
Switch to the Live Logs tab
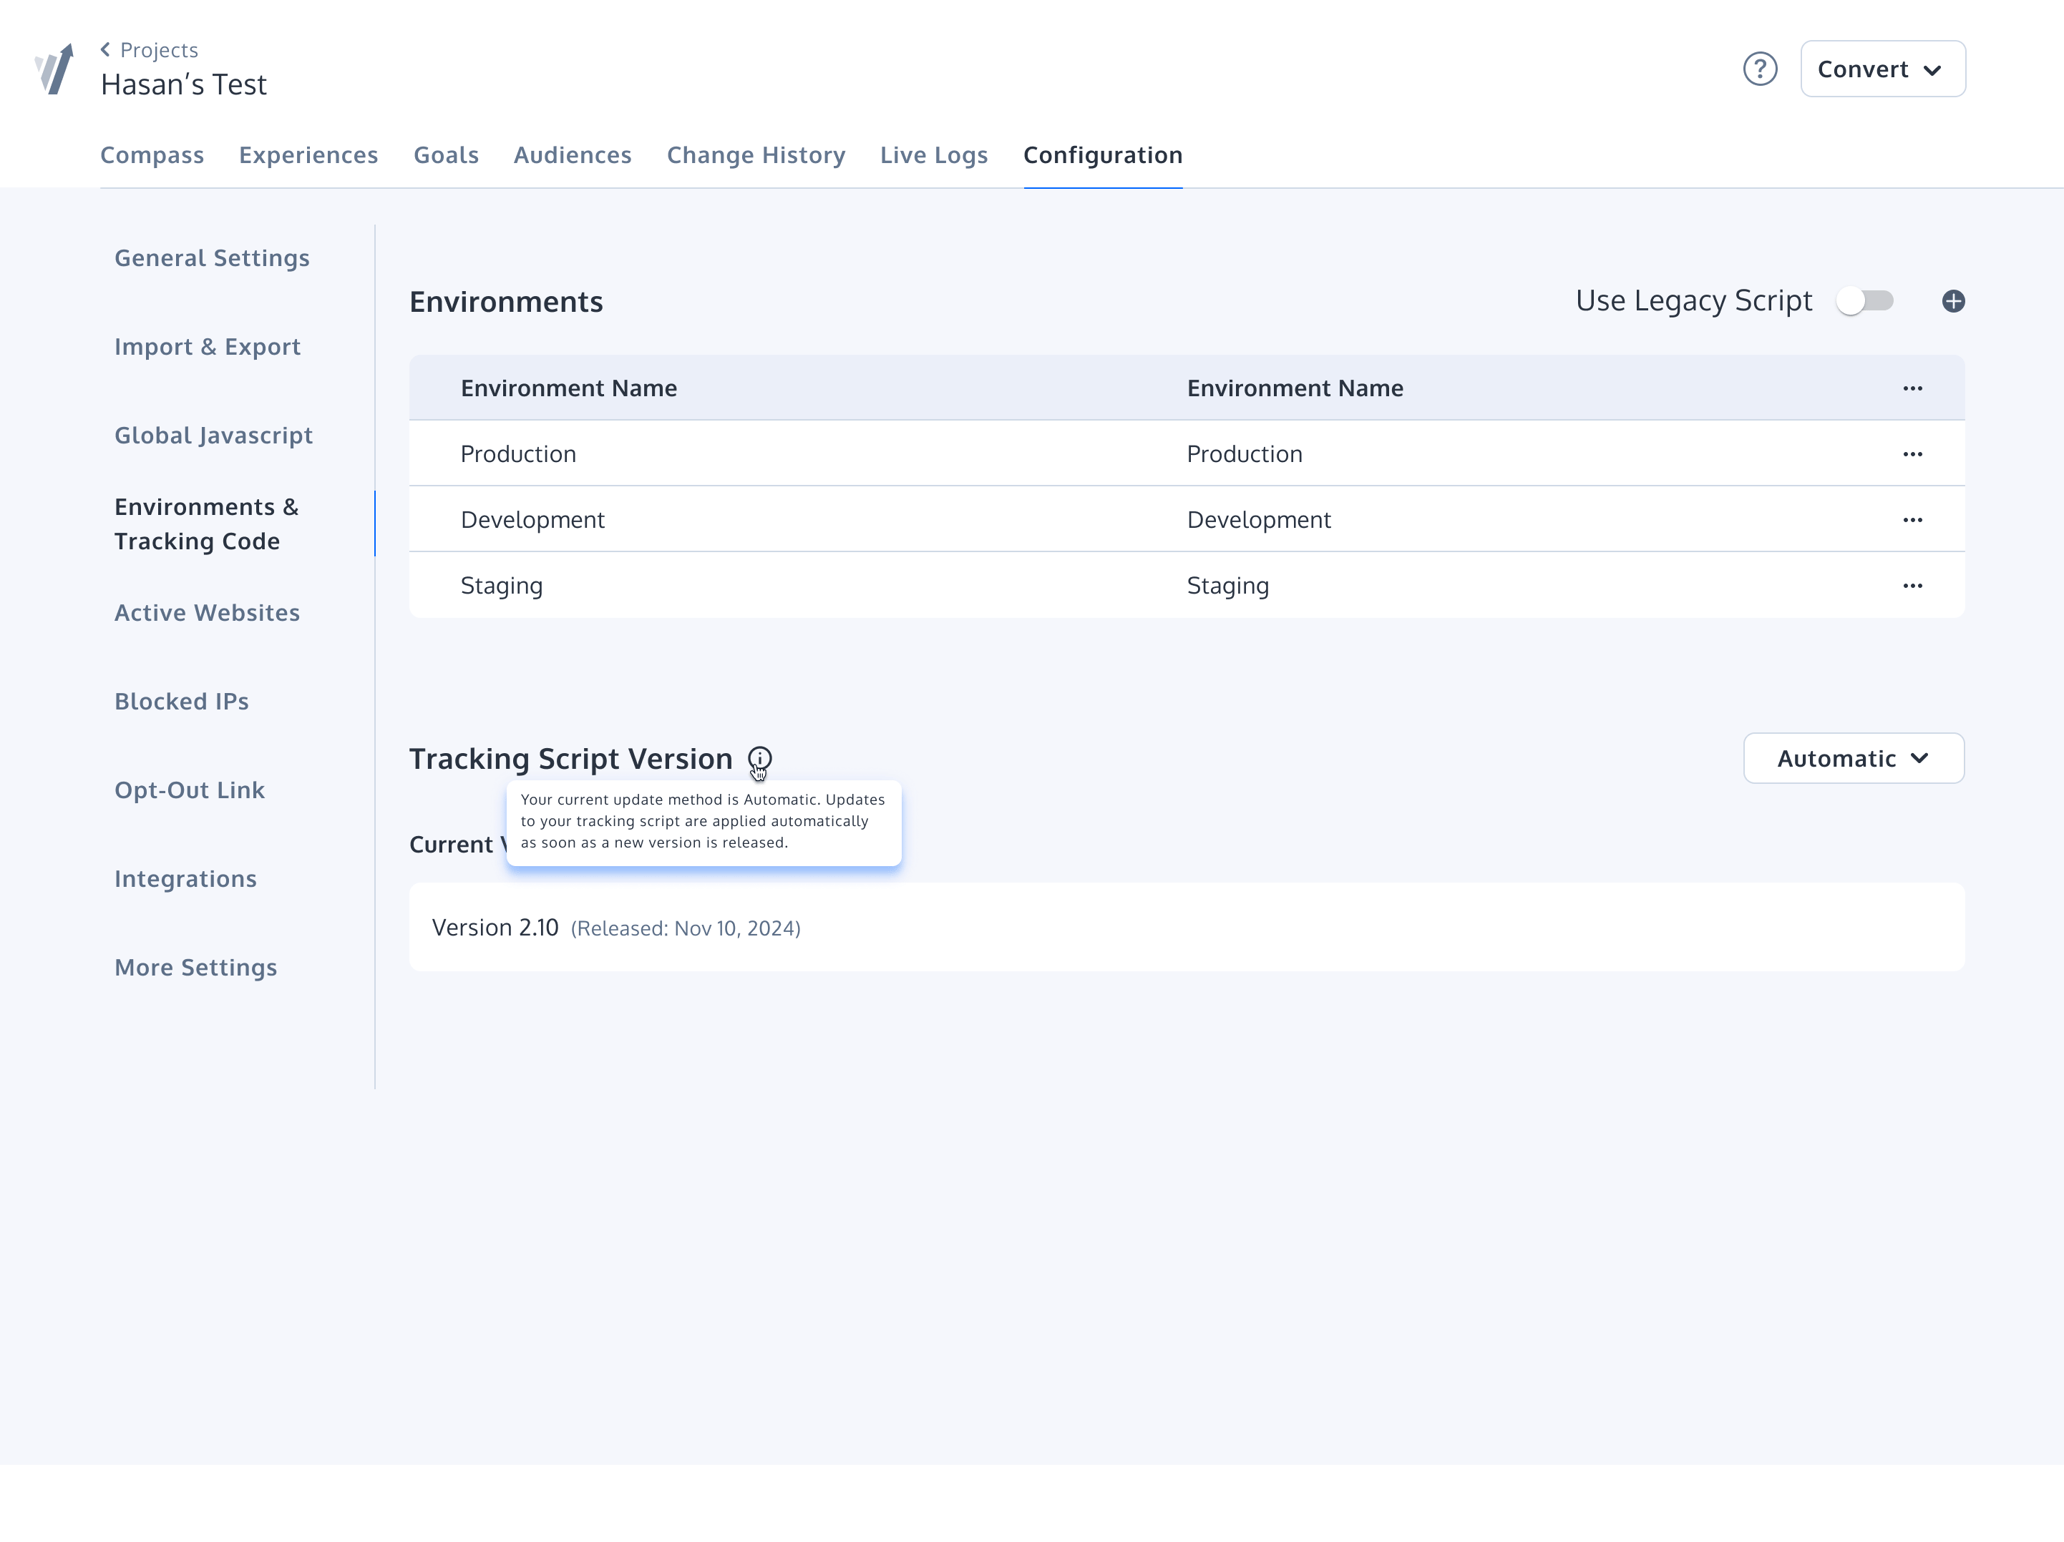(x=933, y=155)
